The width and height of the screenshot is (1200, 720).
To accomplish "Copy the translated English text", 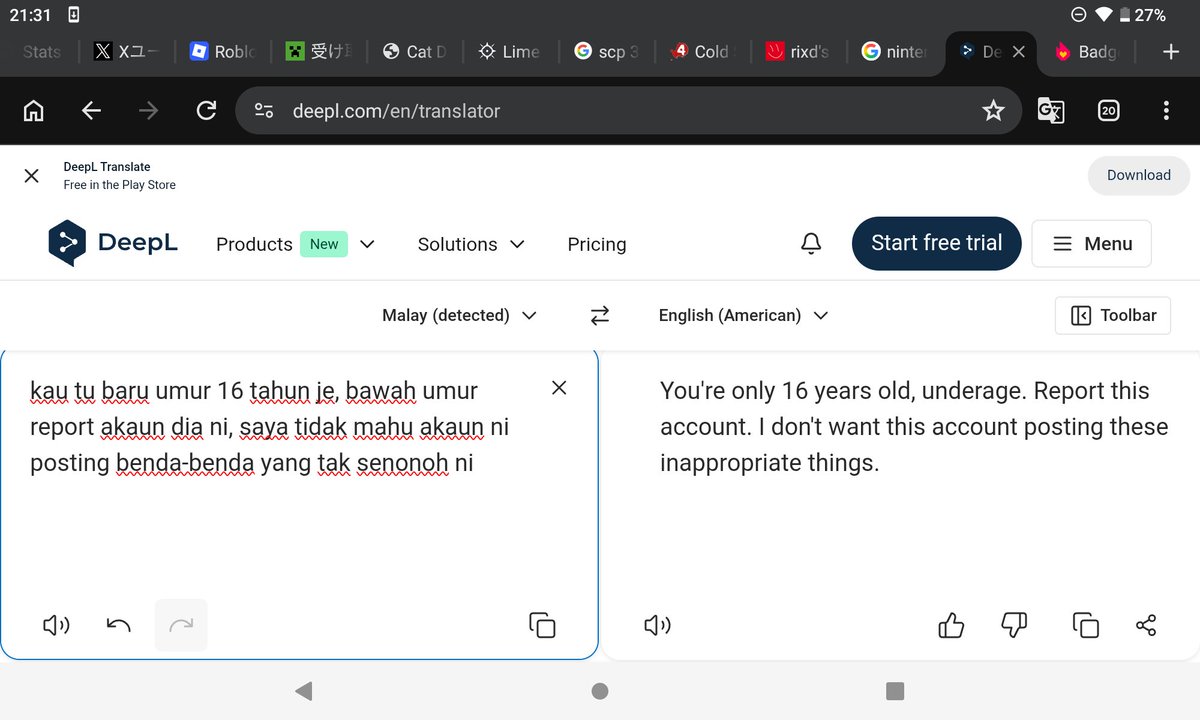I will click(1085, 626).
